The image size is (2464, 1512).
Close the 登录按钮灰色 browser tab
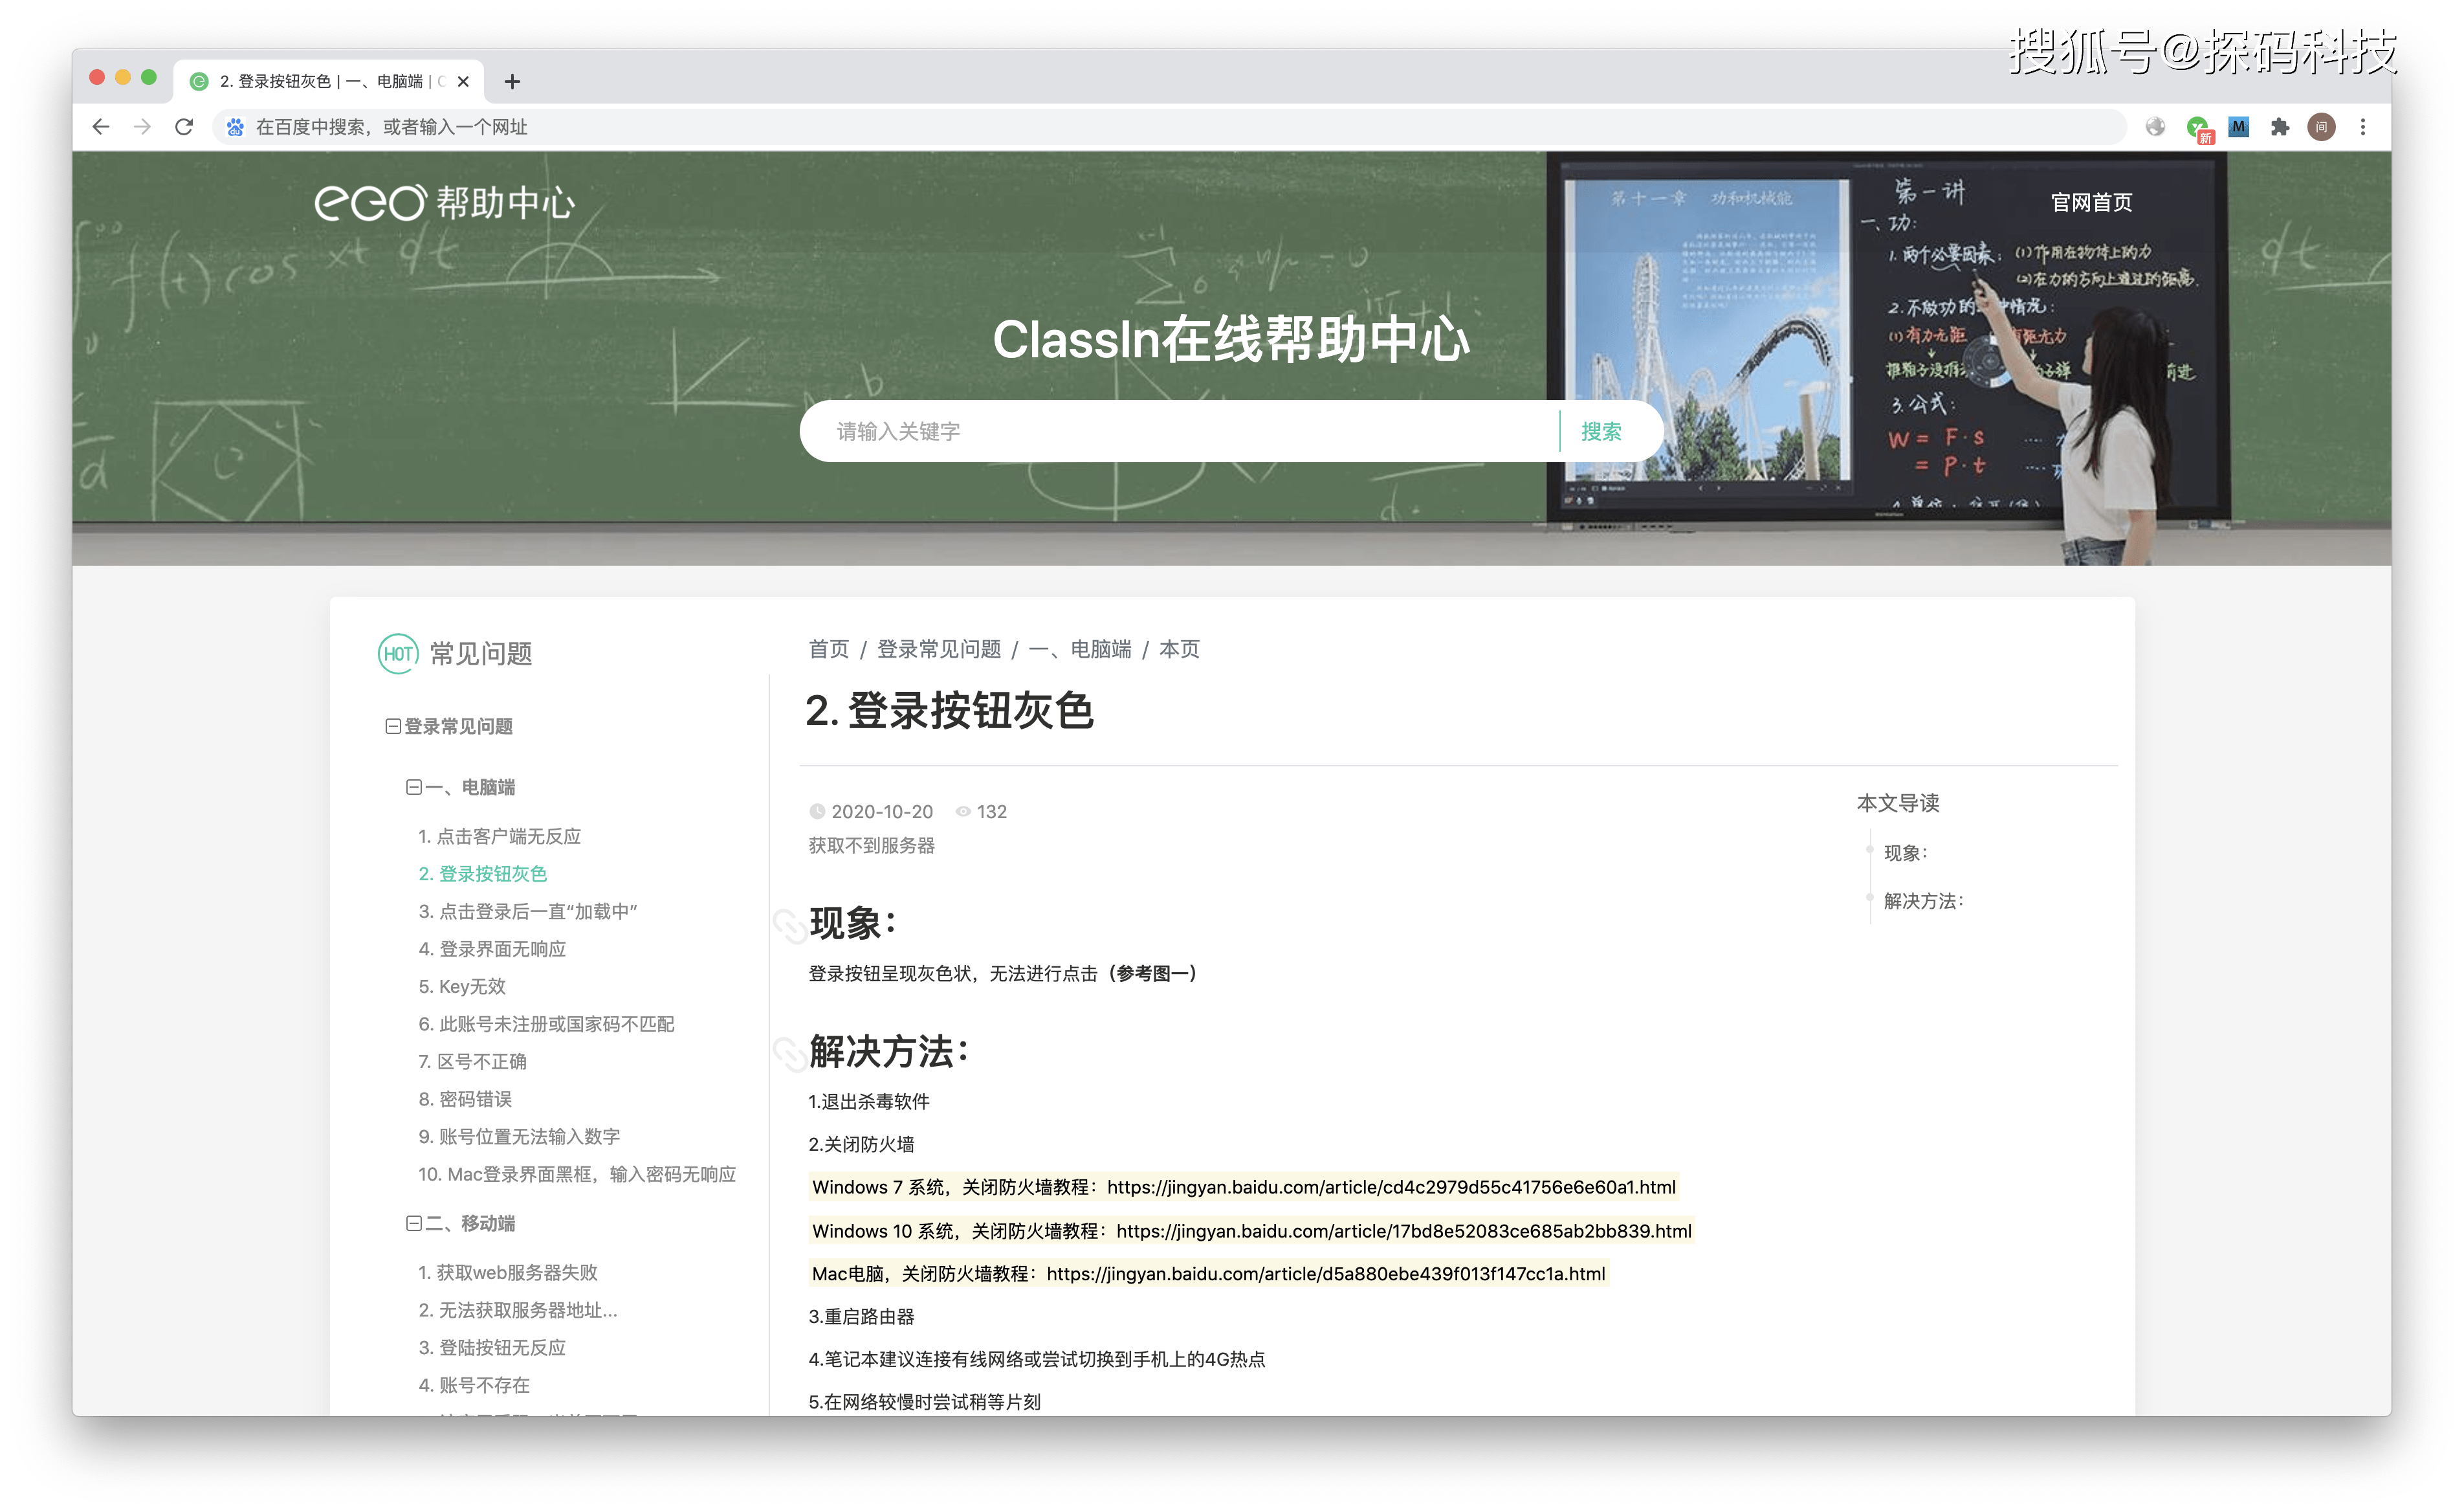point(463,81)
